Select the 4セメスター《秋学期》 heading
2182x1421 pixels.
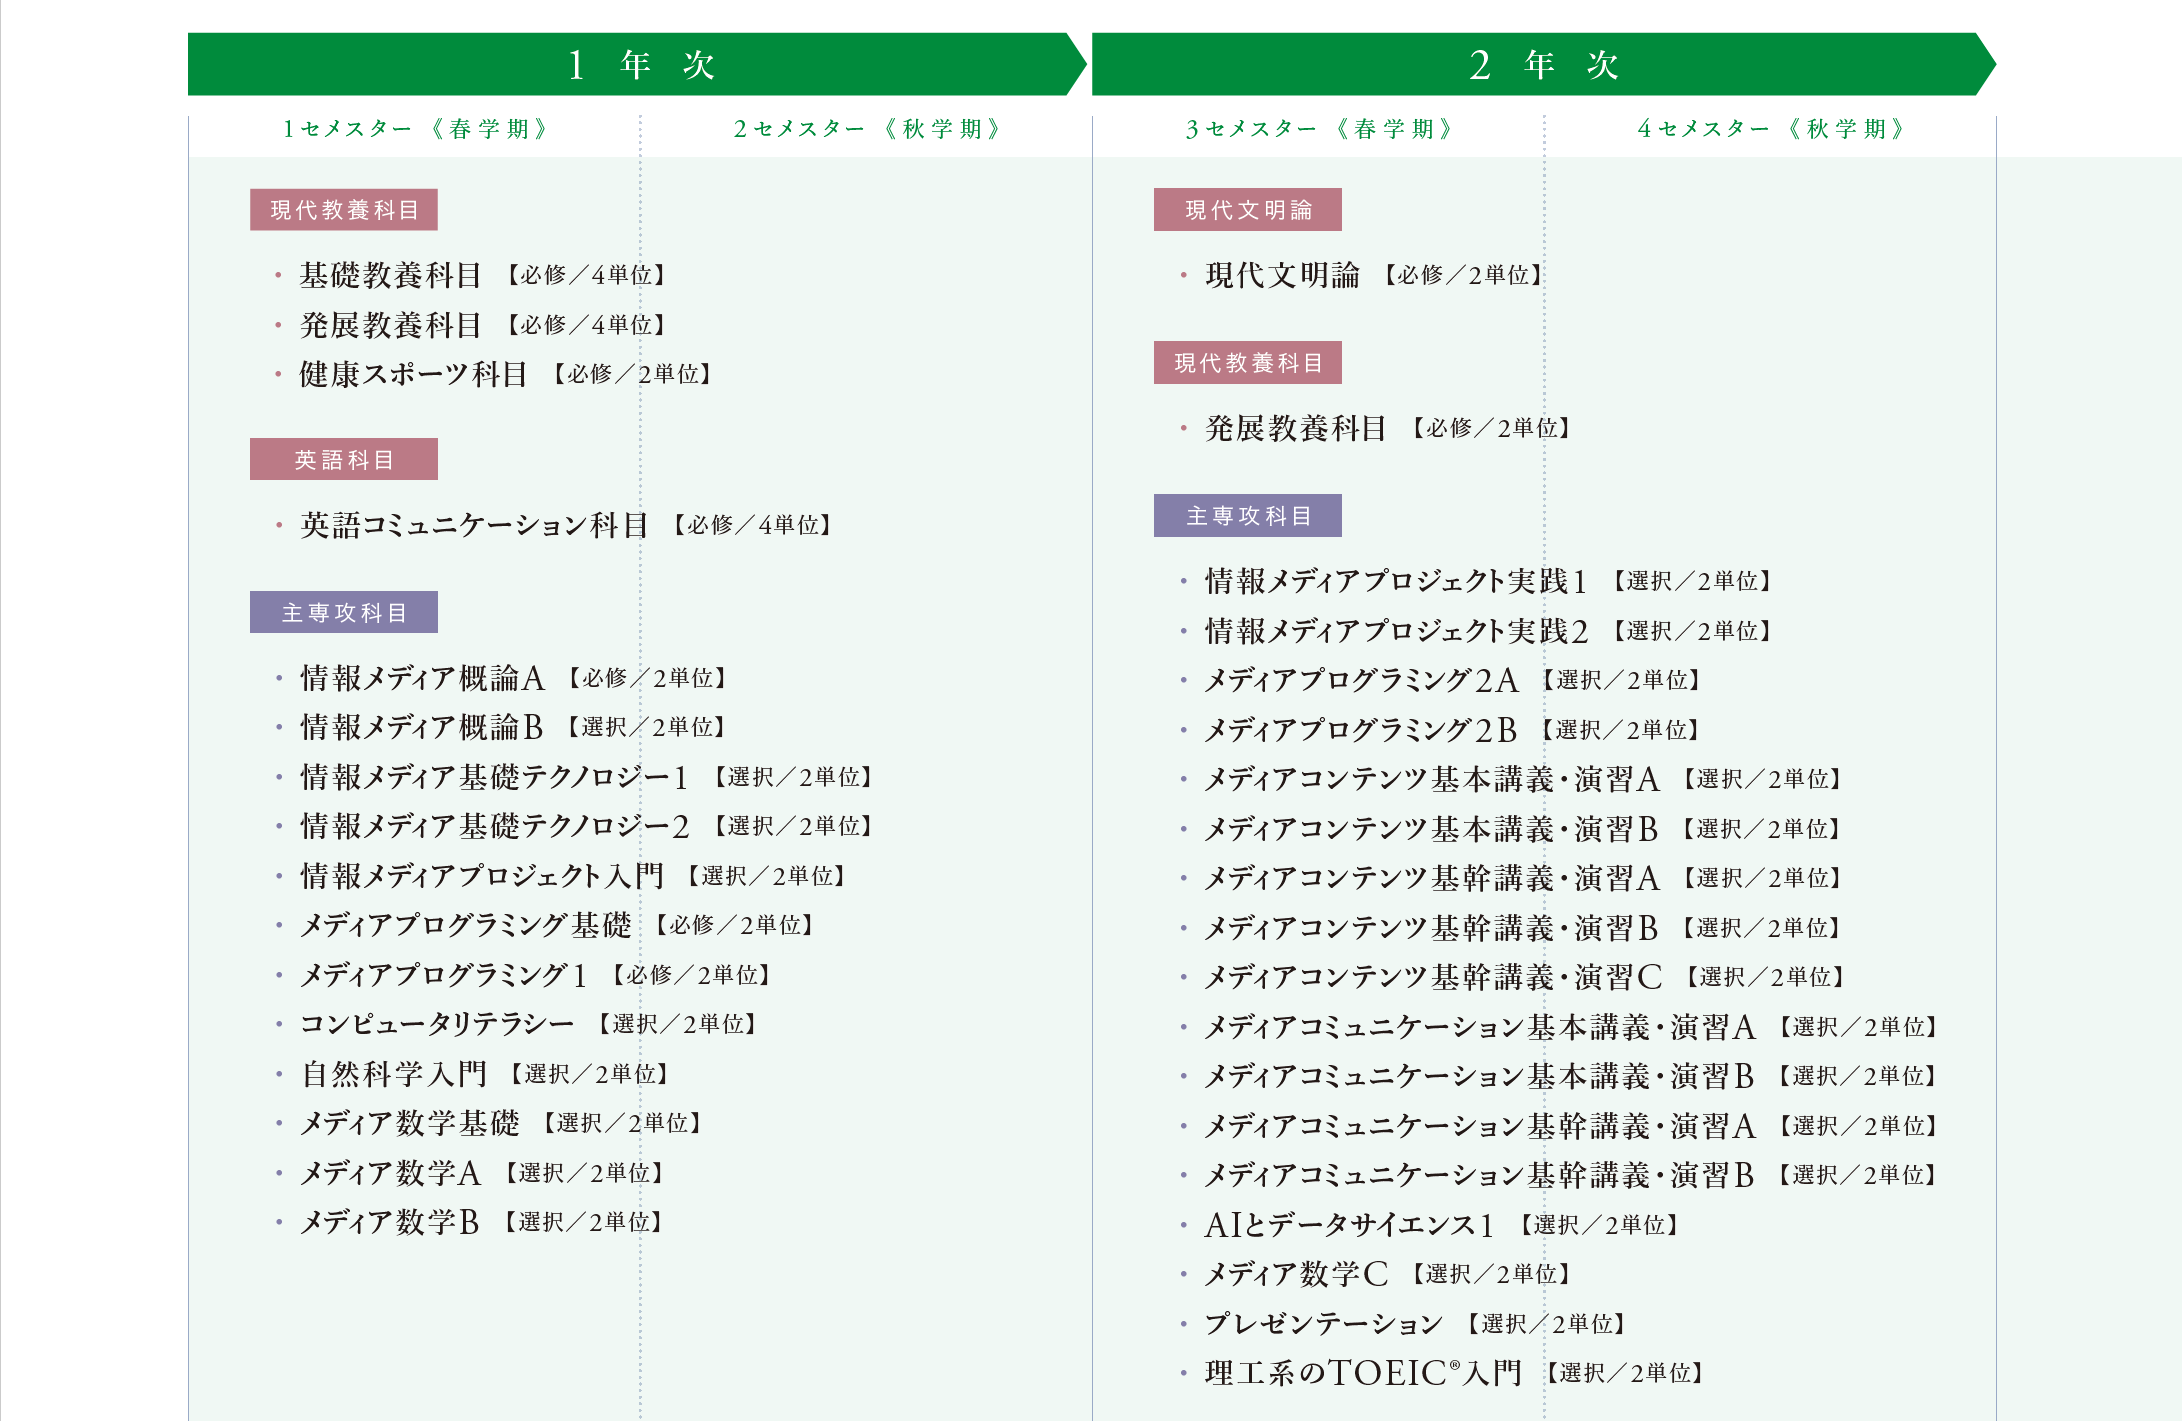pos(1771,129)
